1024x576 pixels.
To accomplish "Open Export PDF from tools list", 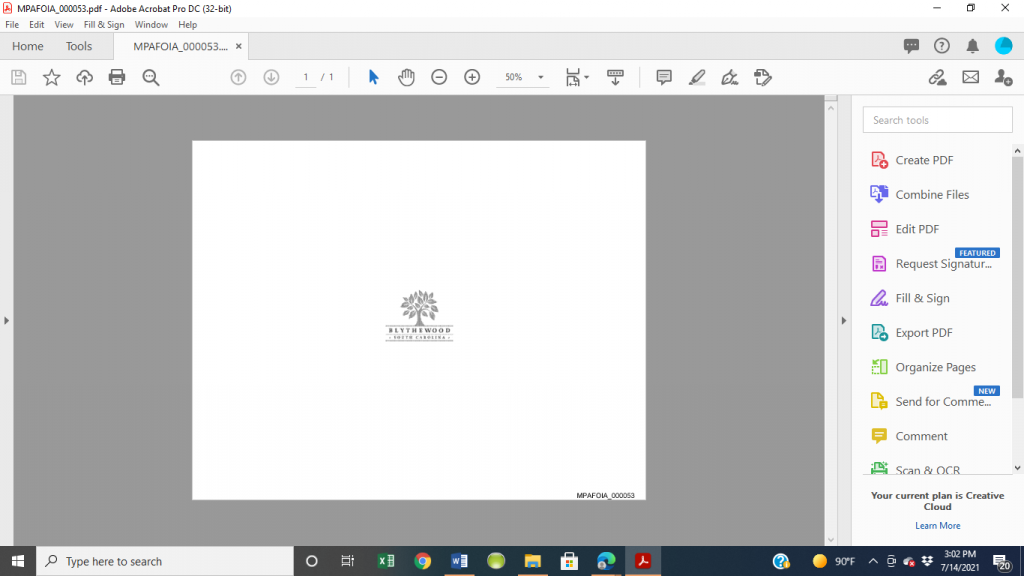I will coord(923,333).
